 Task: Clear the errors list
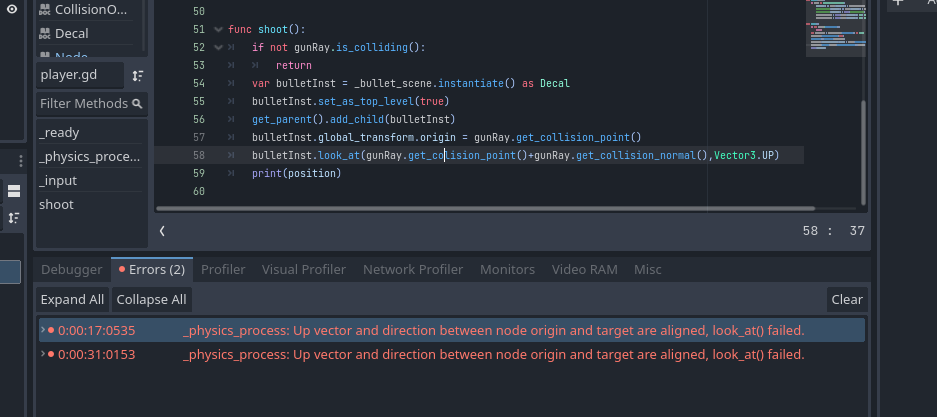pyautogui.click(x=847, y=299)
